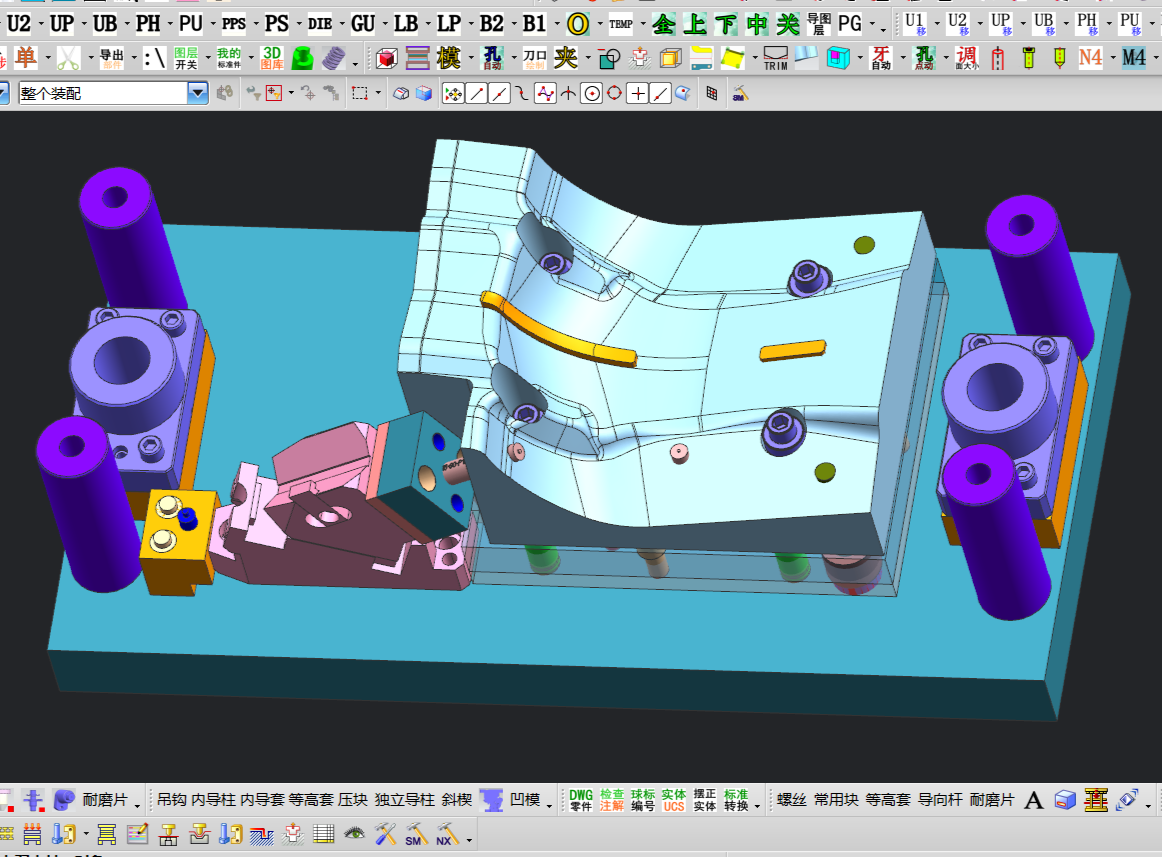Click the green guide bushing icon

pyautogui.click(x=302, y=57)
